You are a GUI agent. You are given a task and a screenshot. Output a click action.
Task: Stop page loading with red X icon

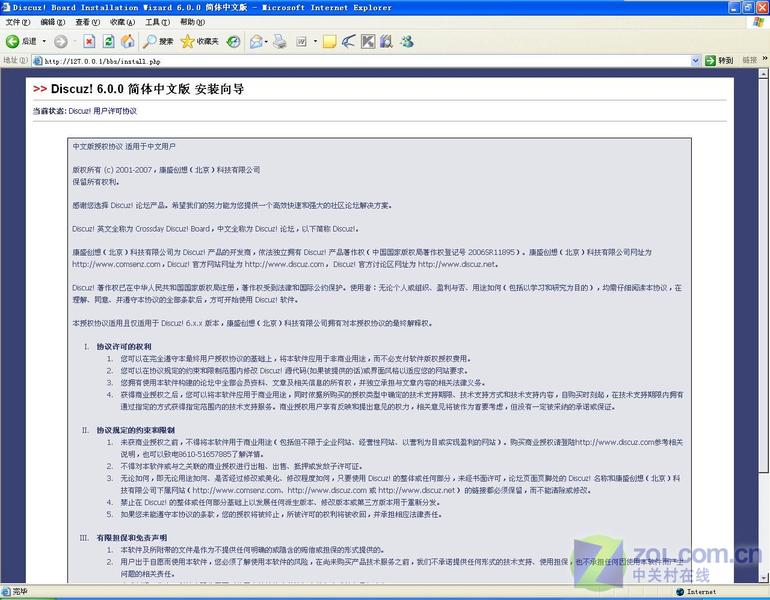(x=89, y=41)
